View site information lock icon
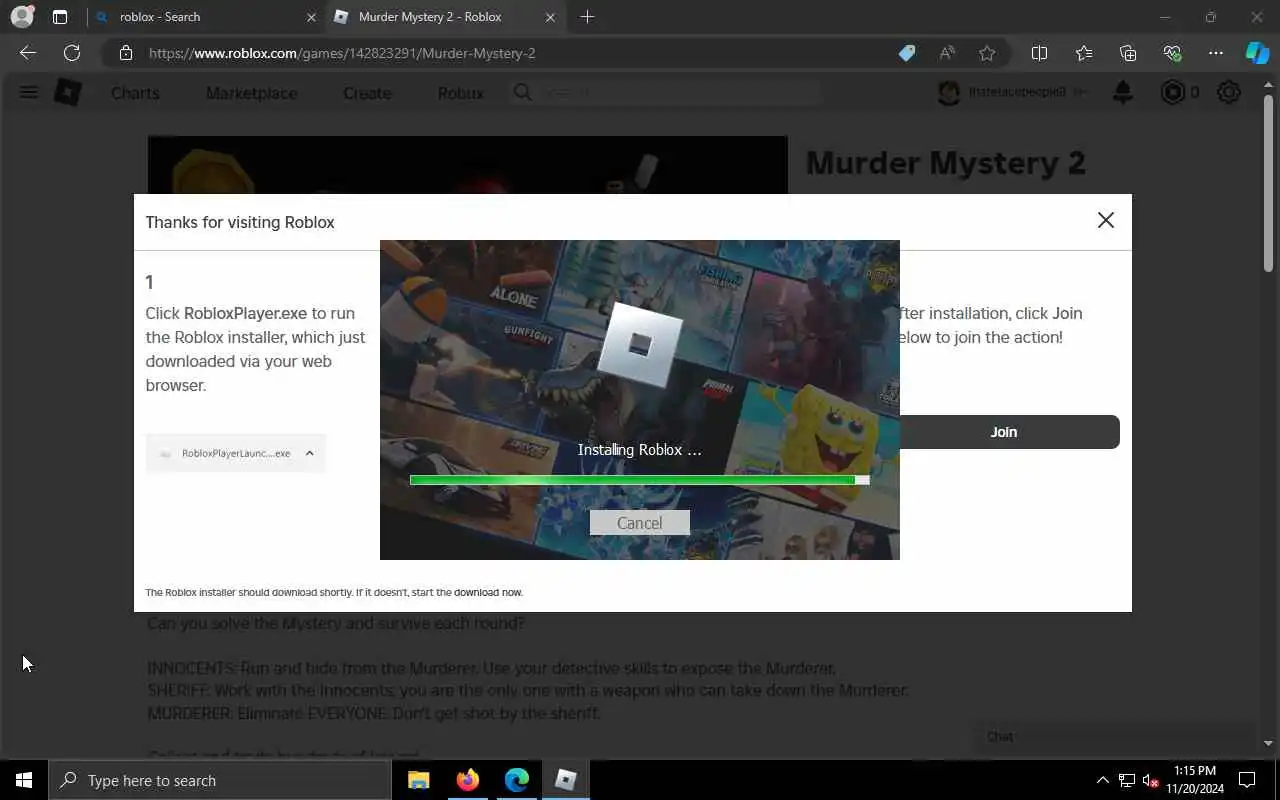1280x800 pixels. tap(125, 53)
